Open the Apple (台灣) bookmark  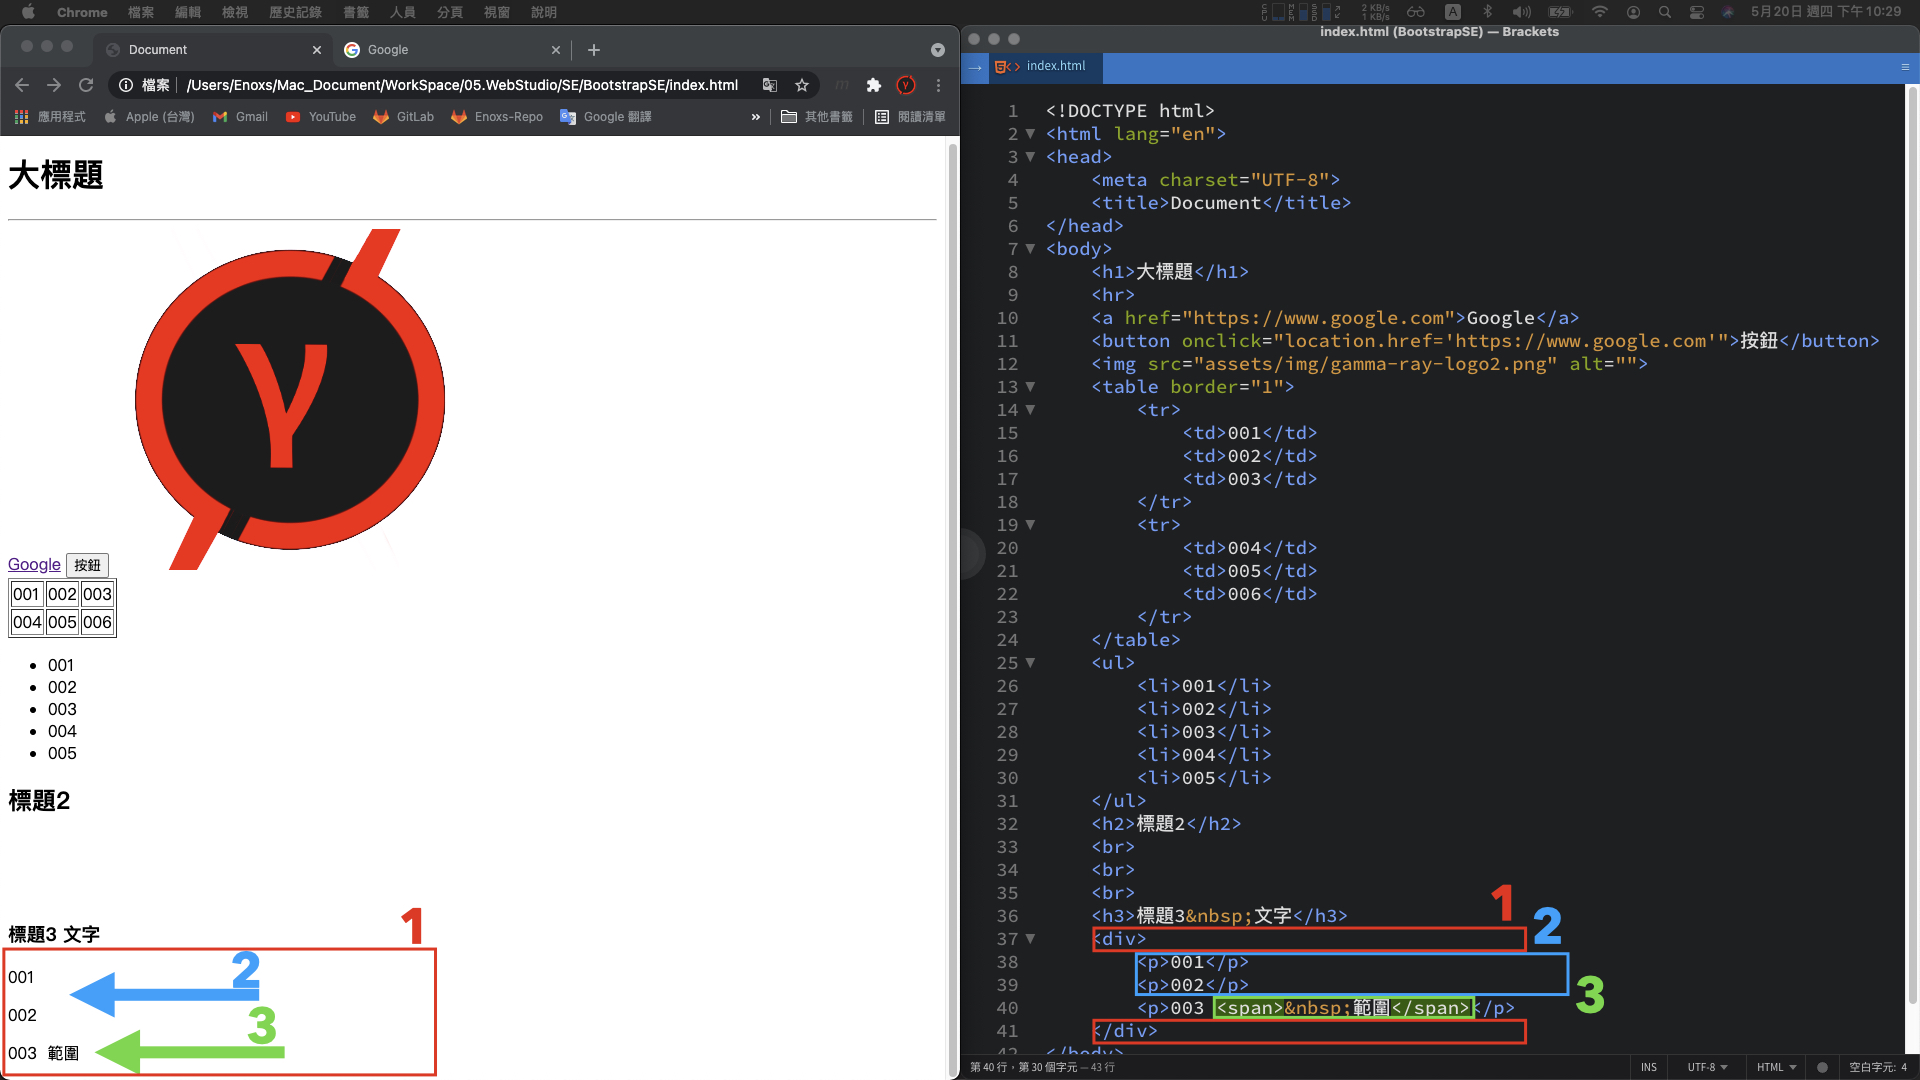[x=149, y=117]
